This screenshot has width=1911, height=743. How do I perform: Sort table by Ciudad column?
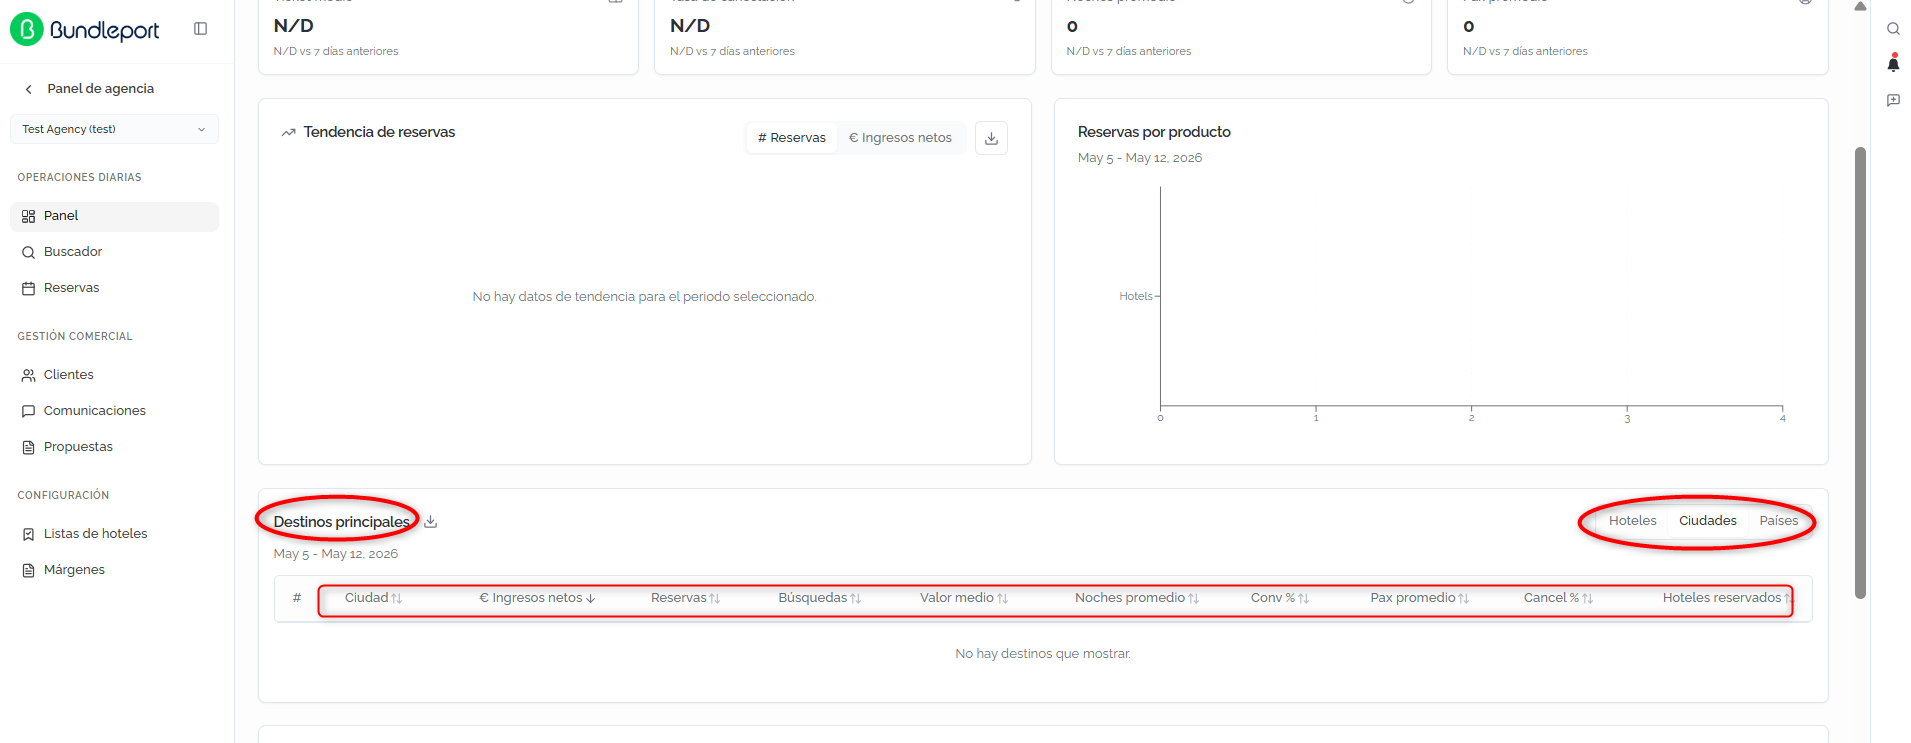click(373, 598)
